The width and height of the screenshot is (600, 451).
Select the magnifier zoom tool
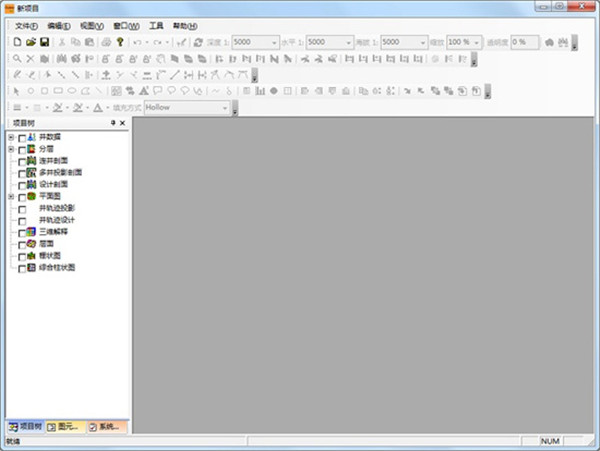(x=17, y=59)
